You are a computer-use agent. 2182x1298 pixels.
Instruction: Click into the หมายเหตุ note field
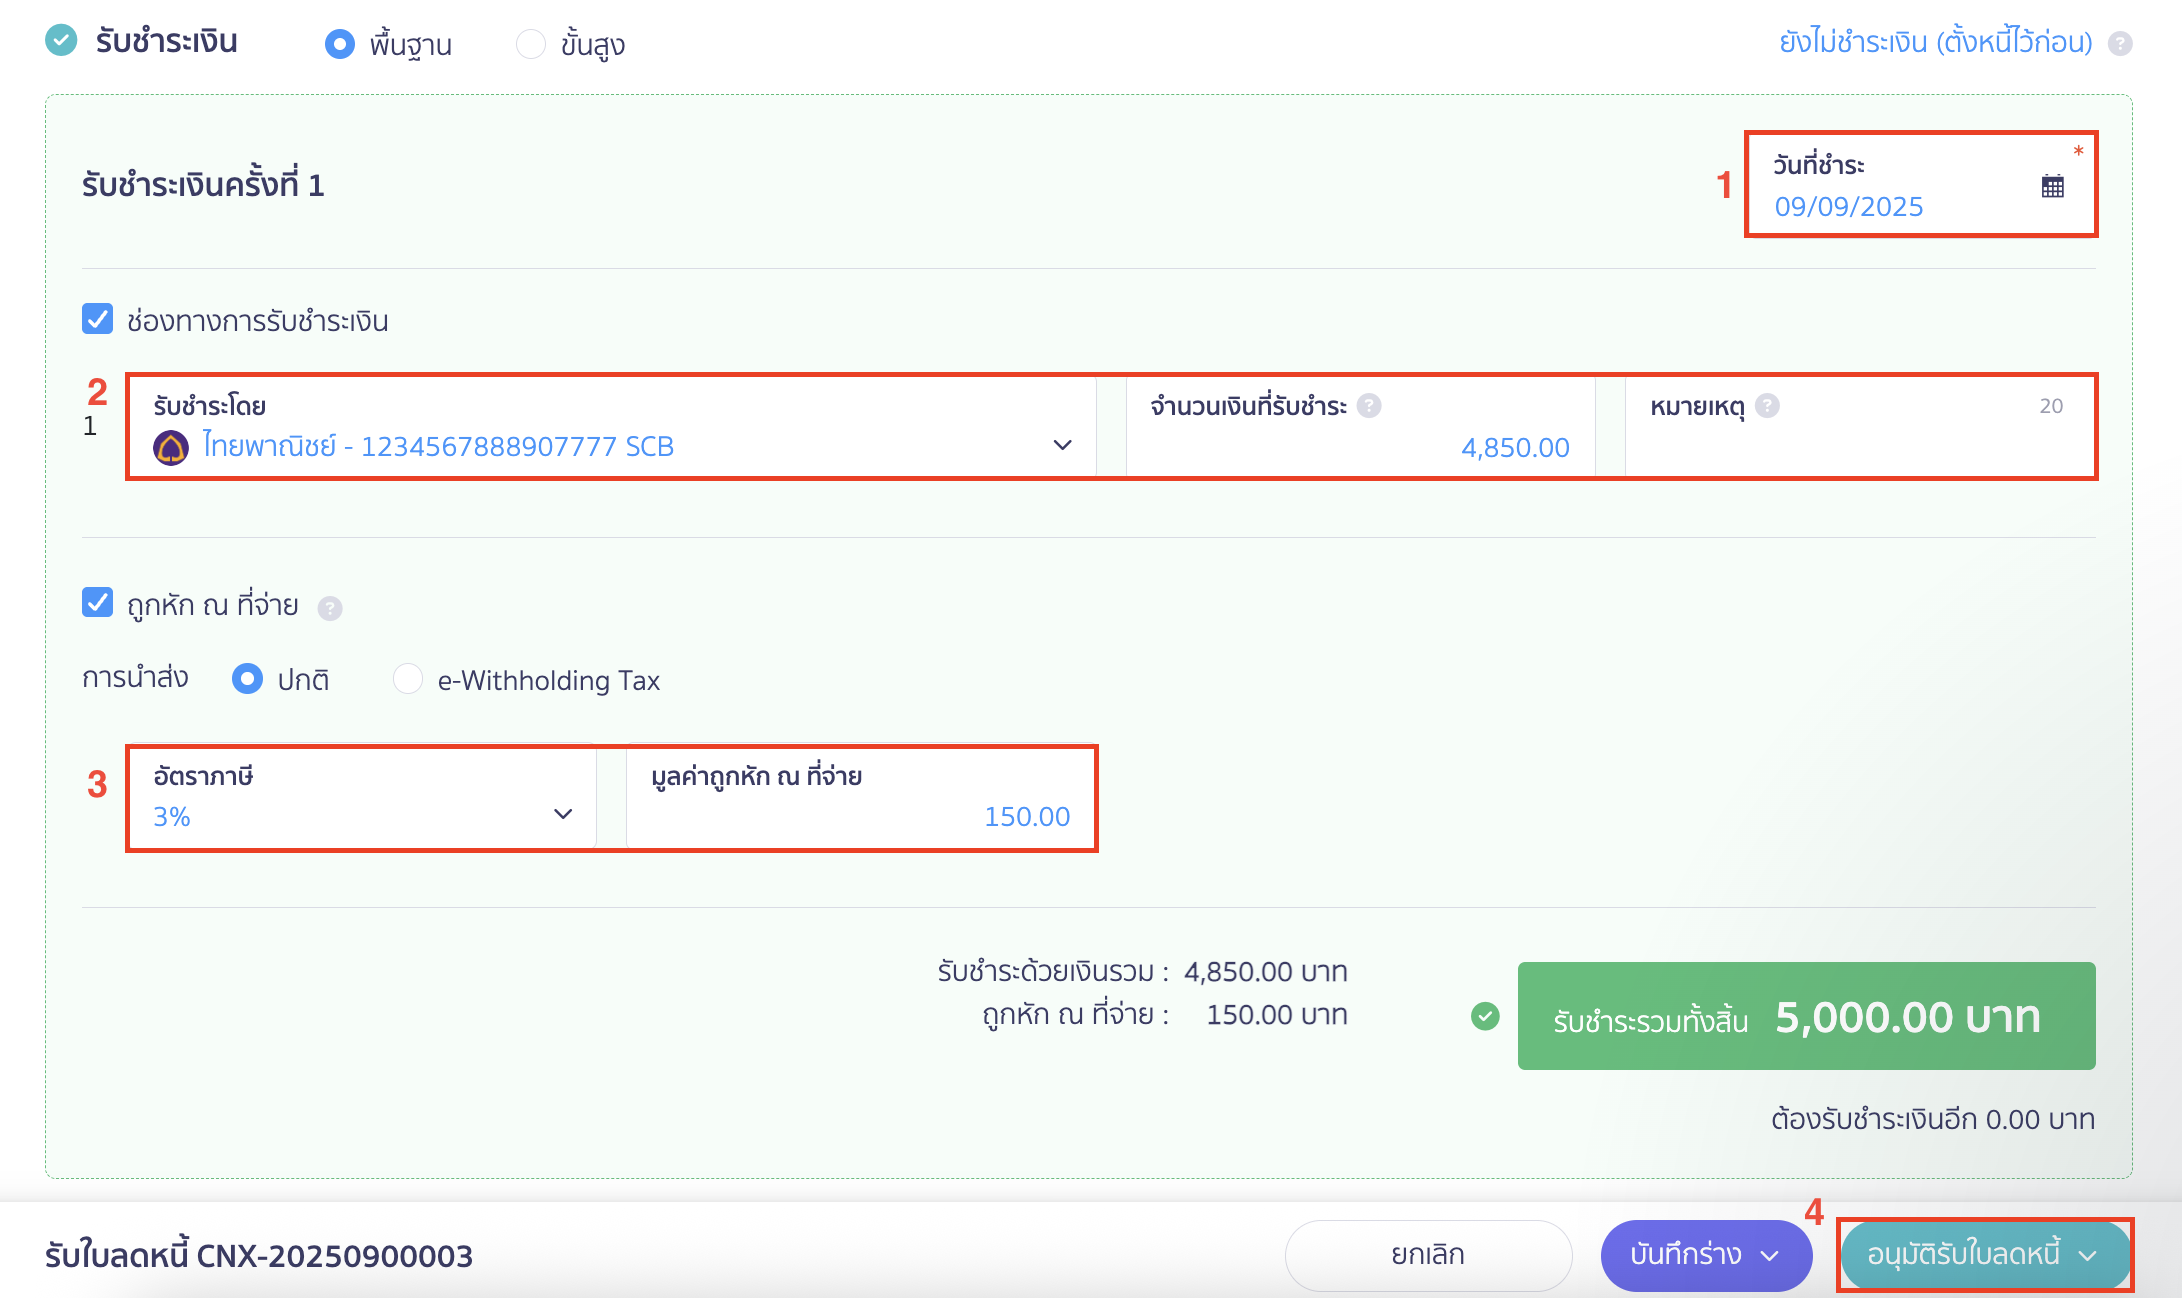[1859, 427]
